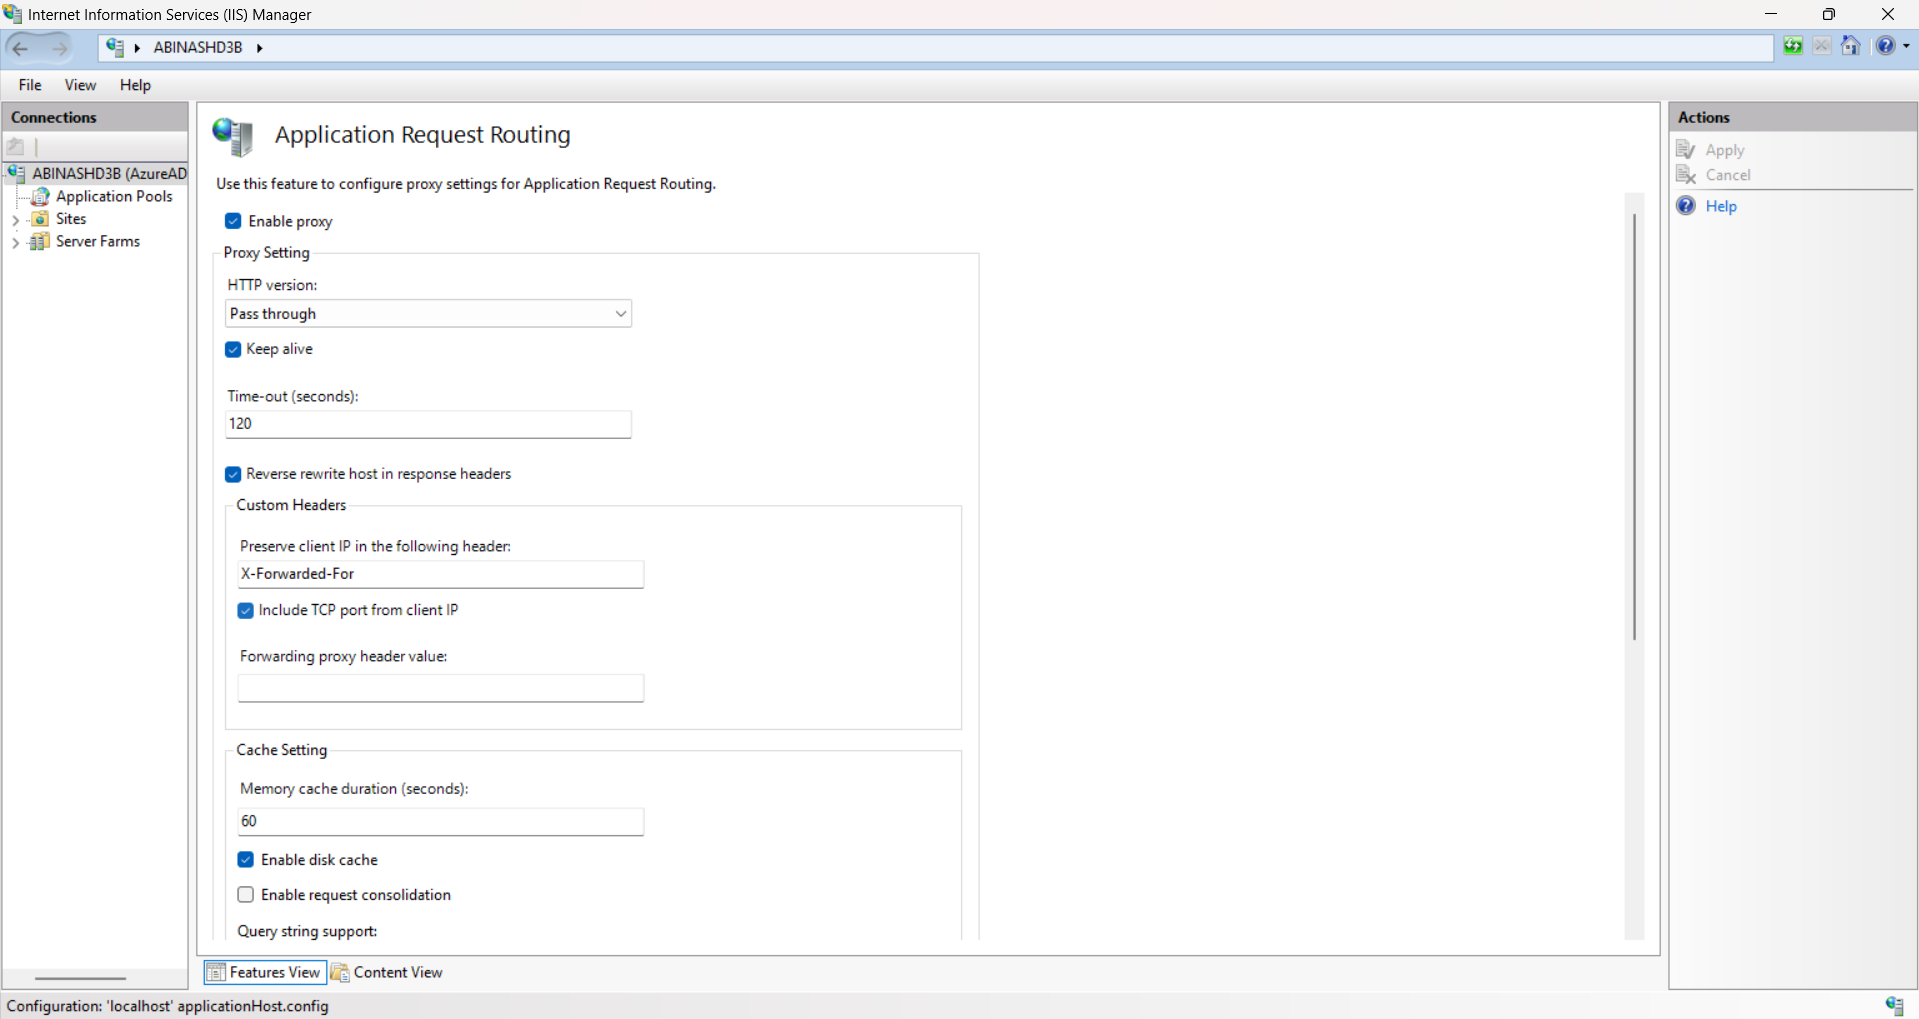Click the Forwarding proxy header value field
Viewport: 1919px width, 1019px height.
(440, 688)
